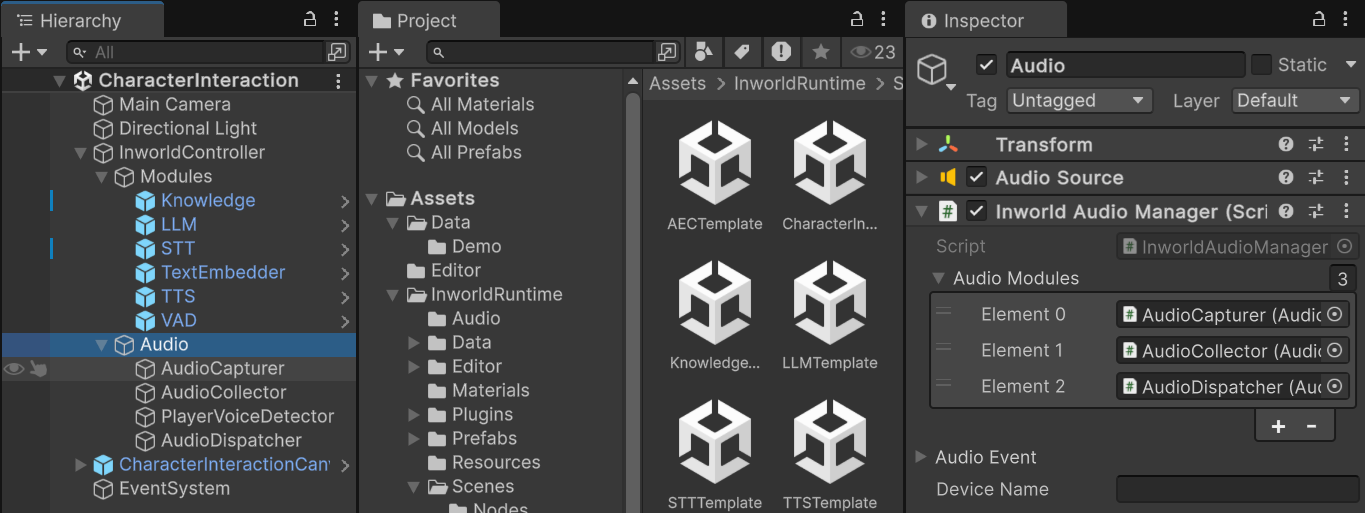Open the Resources folder
The width and height of the screenshot is (1365, 513).
484,462
